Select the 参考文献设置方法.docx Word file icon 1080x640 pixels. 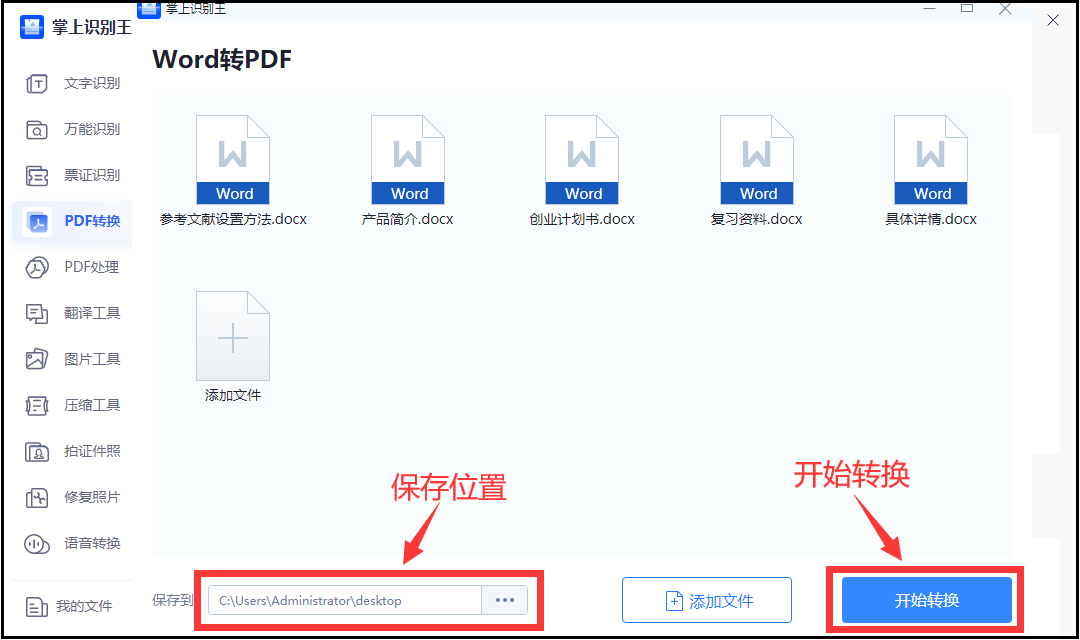[233, 160]
